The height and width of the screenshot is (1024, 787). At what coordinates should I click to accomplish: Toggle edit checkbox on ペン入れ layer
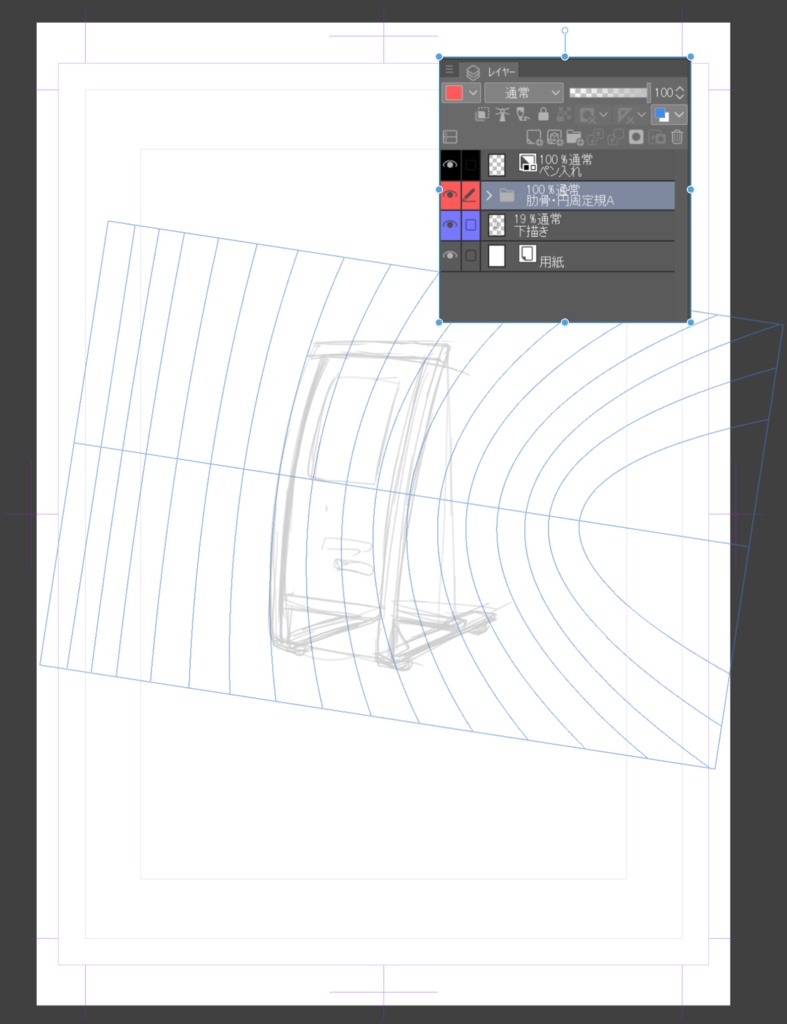pyautogui.click(x=470, y=165)
